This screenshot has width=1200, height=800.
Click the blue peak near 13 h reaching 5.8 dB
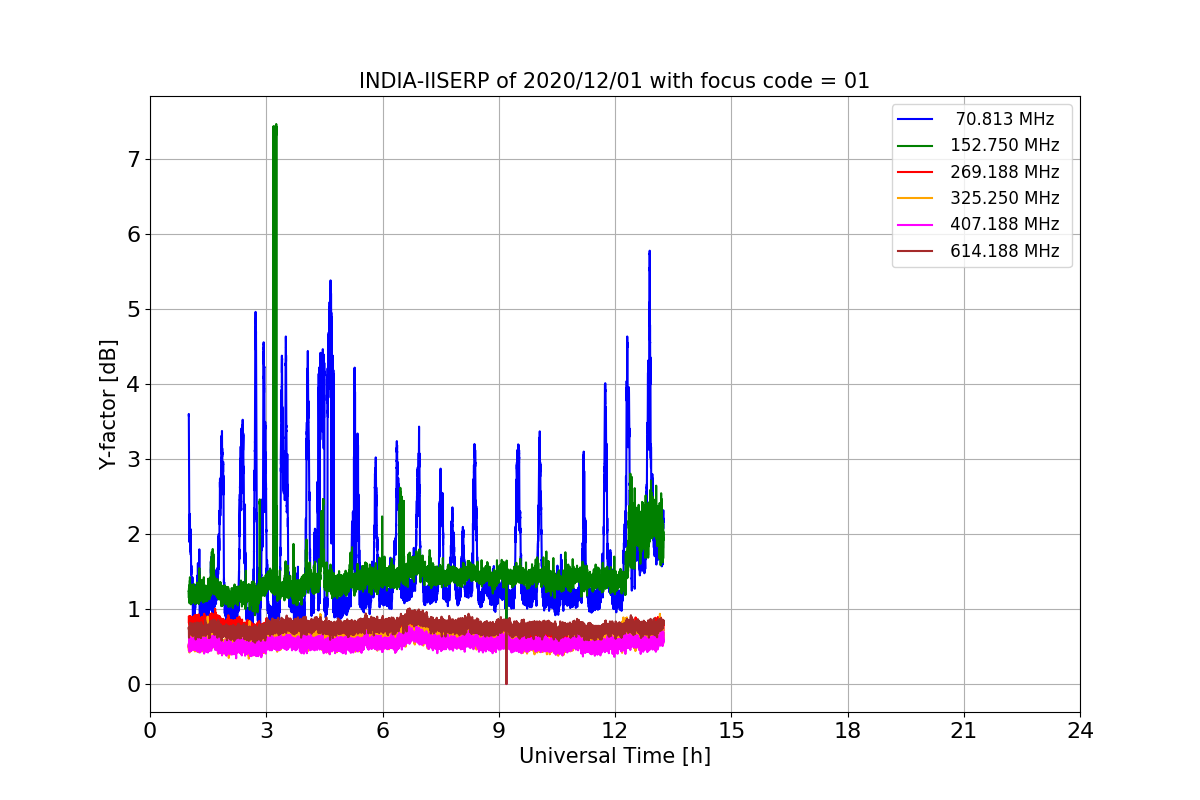649,253
